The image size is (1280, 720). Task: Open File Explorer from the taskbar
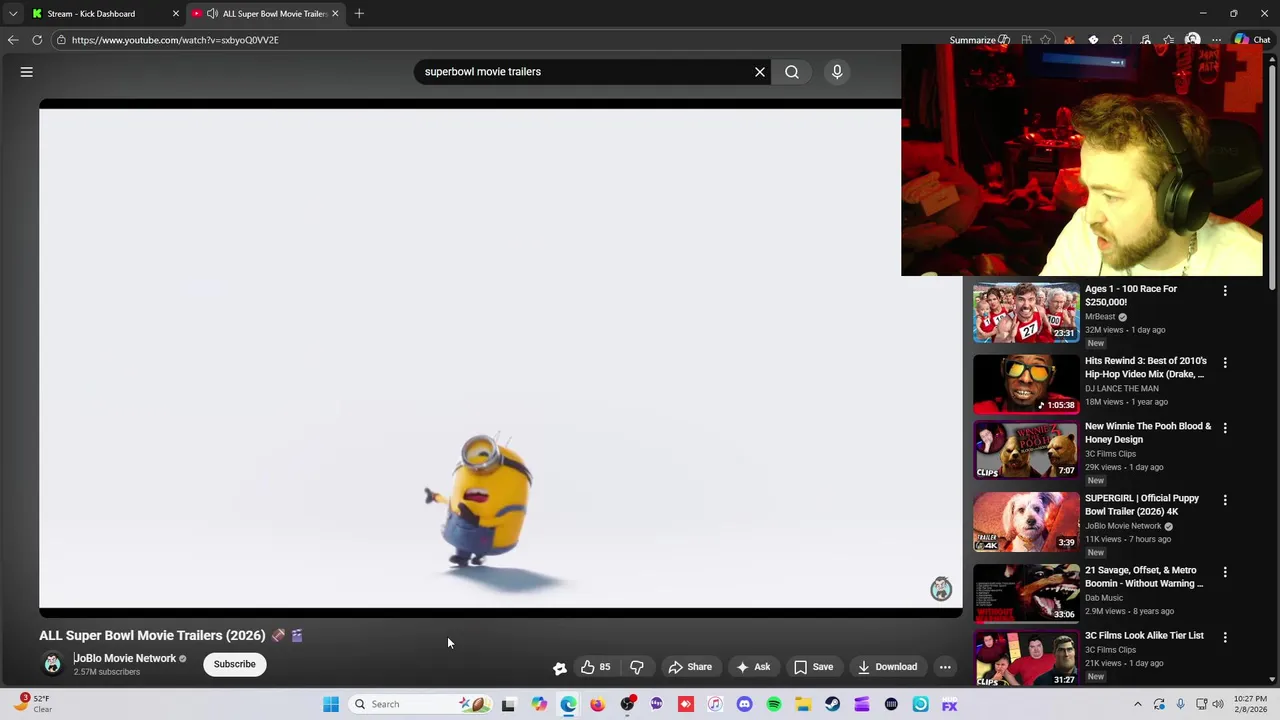803,704
